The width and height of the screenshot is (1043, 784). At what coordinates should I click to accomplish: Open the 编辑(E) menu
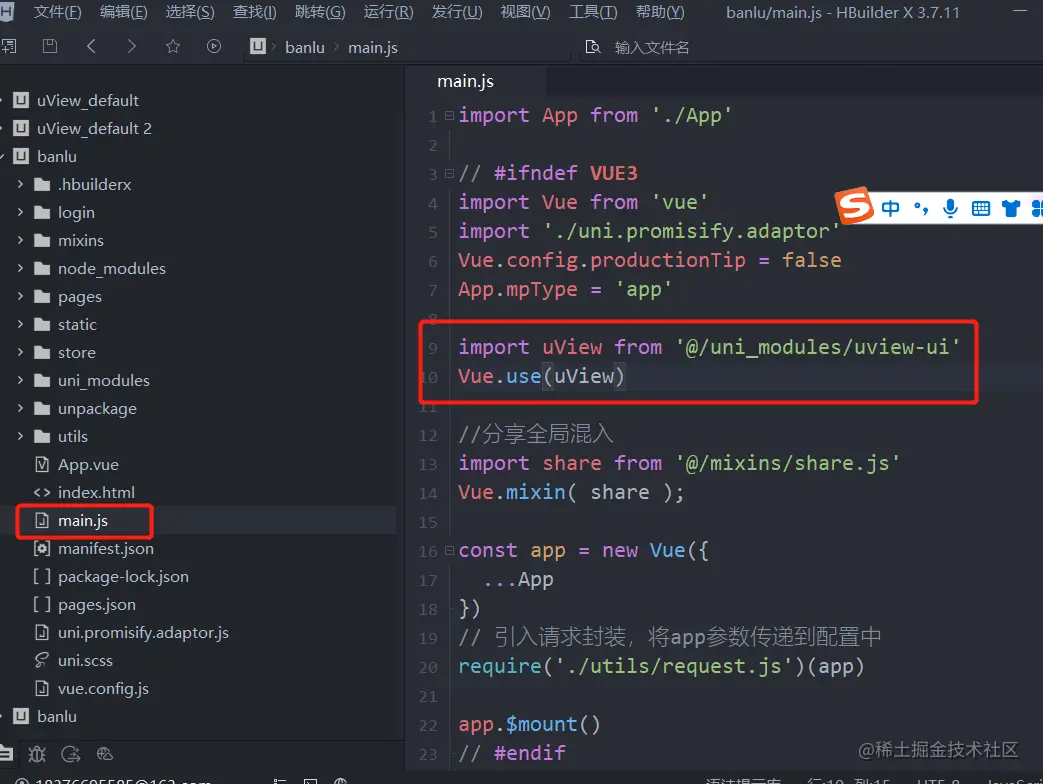pos(124,12)
